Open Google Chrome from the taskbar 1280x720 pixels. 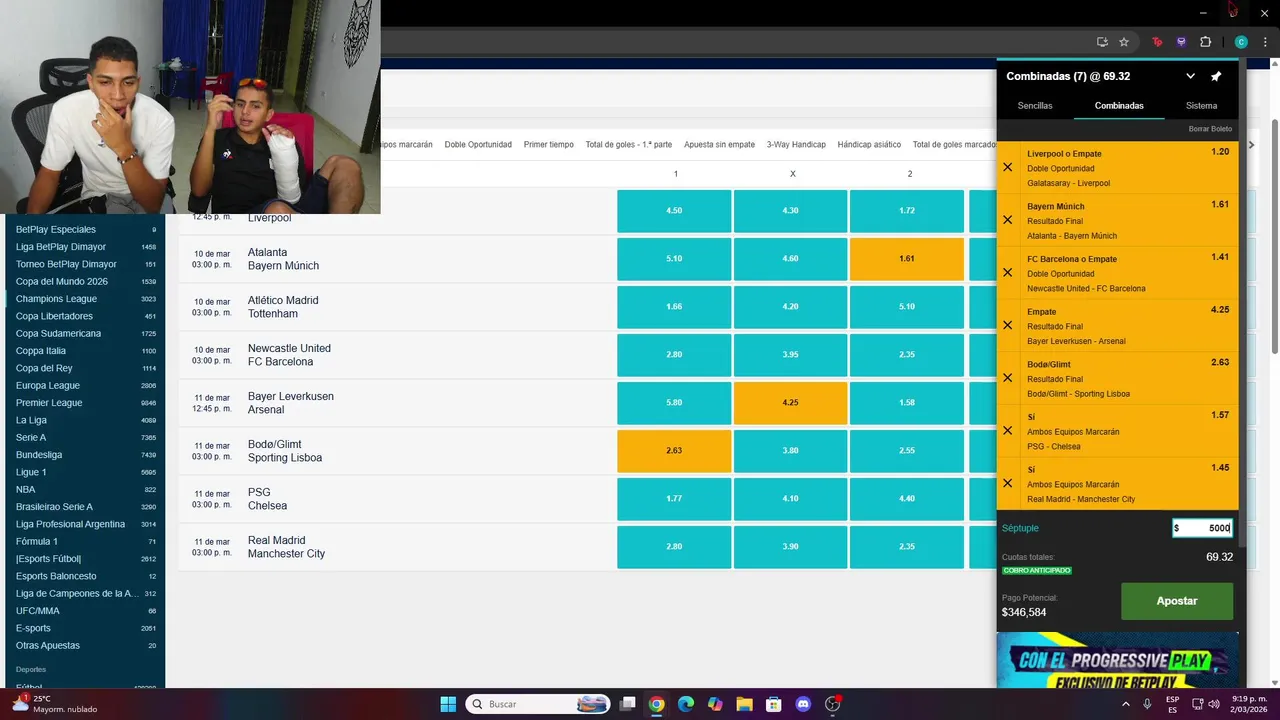656,704
